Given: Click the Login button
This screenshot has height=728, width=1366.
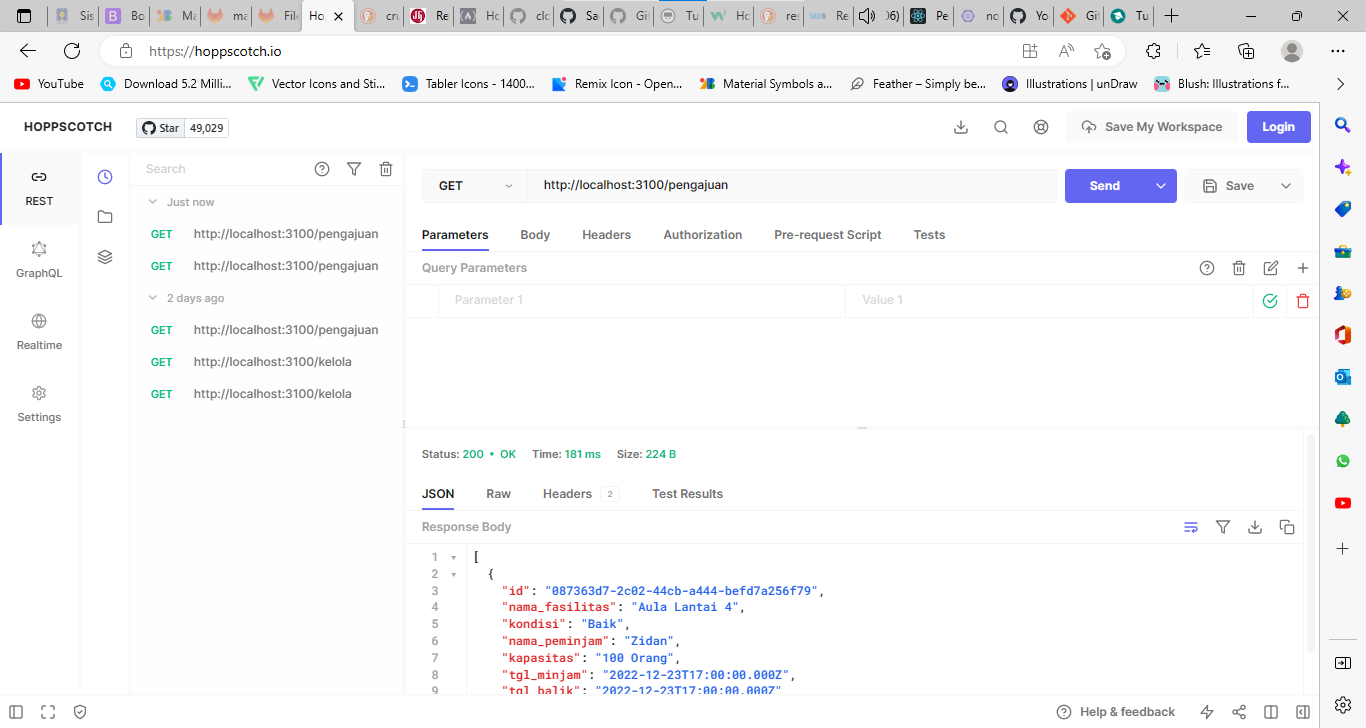Looking at the screenshot, I should (x=1278, y=126).
